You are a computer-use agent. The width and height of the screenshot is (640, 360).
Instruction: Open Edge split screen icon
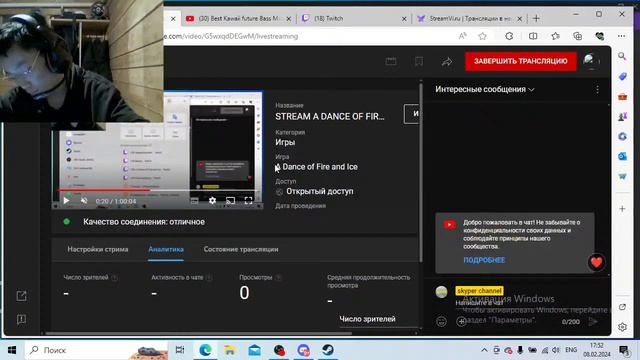coord(533,36)
